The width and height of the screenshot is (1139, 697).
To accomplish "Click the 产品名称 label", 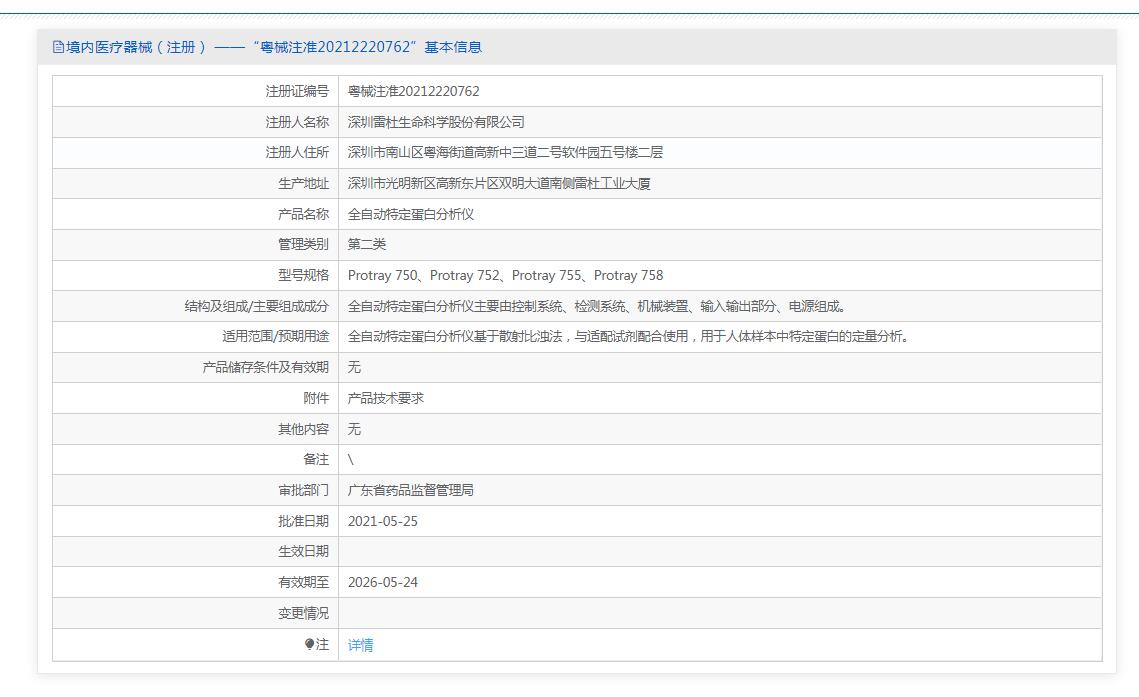I will (303, 214).
